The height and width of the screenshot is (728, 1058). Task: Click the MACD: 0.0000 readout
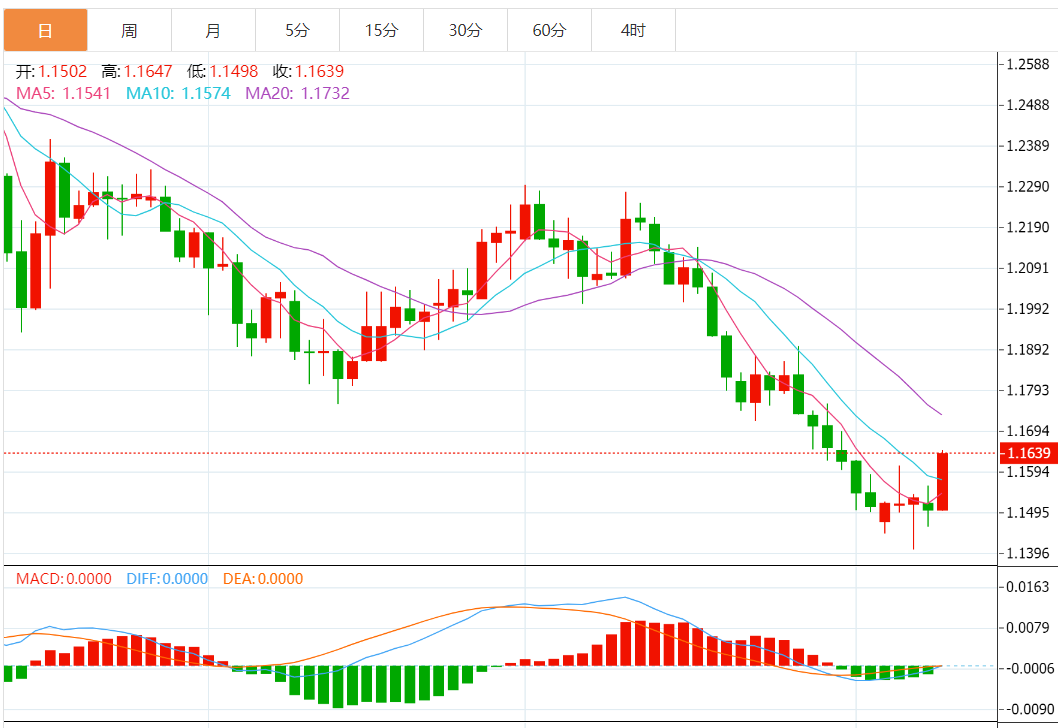tap(64, 579)
